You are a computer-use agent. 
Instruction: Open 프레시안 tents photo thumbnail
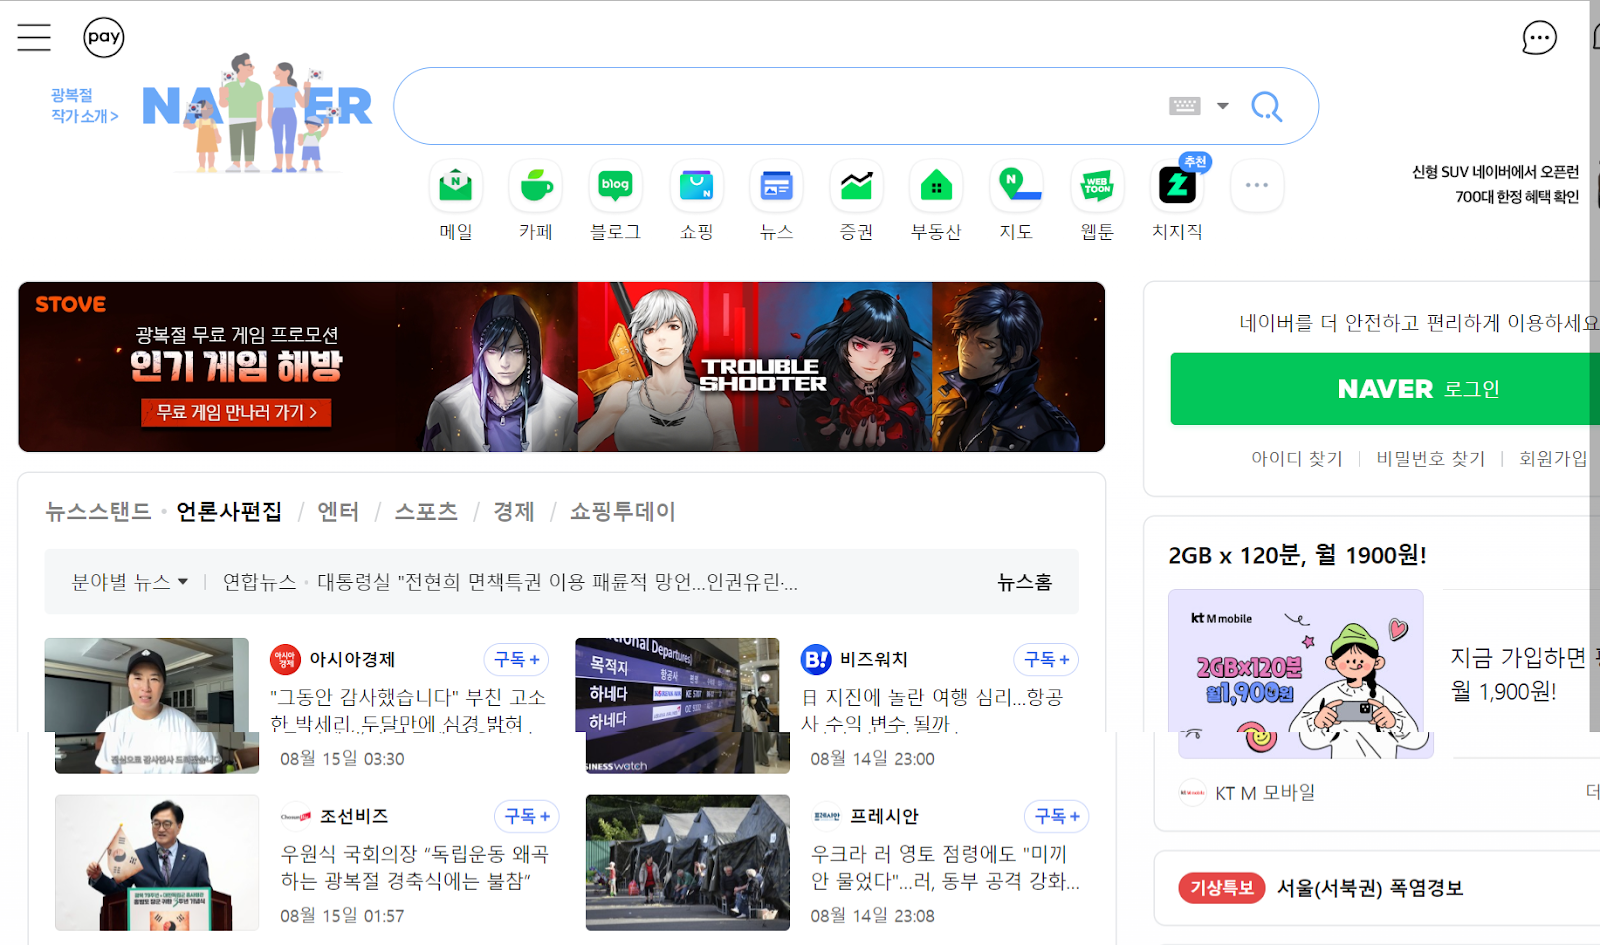(x=688, y=863)
